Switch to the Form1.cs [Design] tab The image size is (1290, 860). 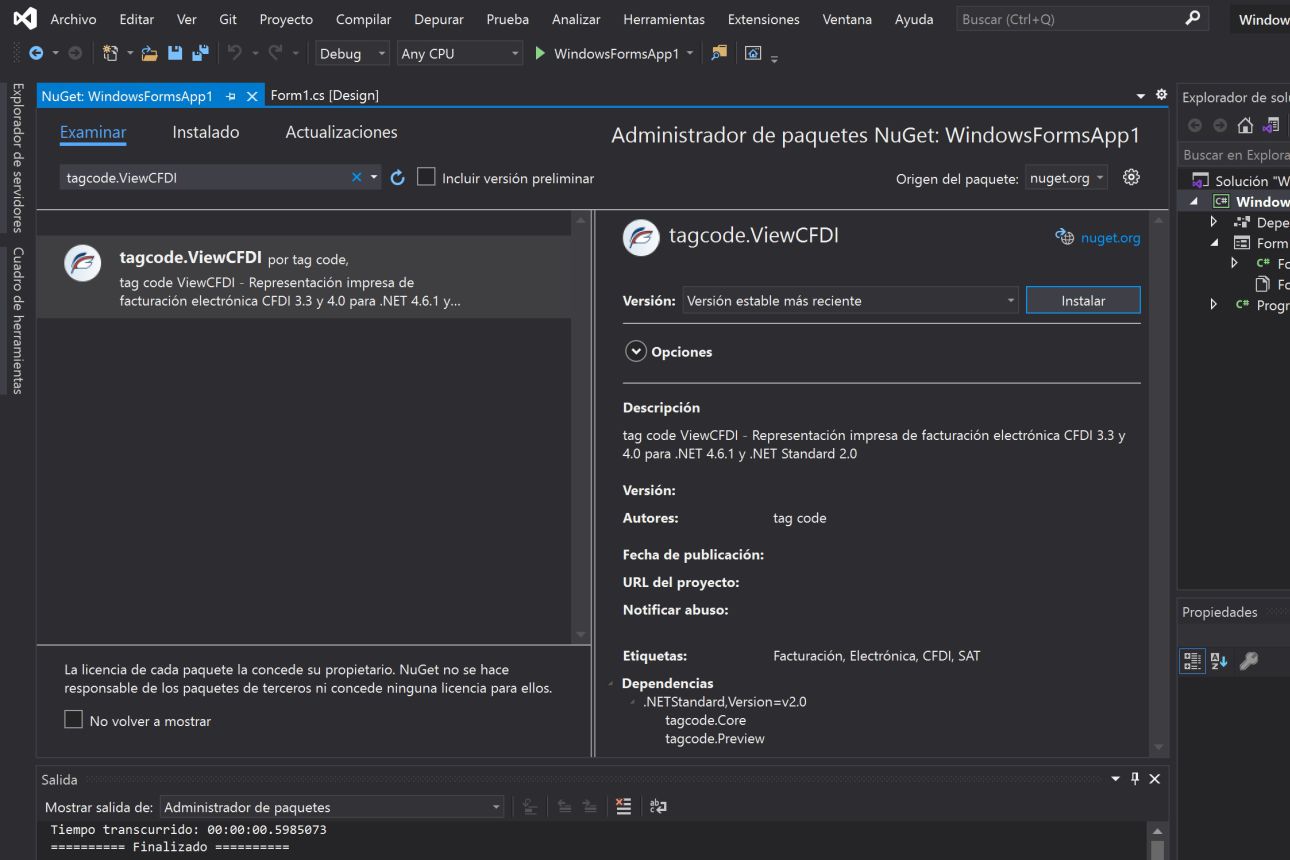pos(325,96)
